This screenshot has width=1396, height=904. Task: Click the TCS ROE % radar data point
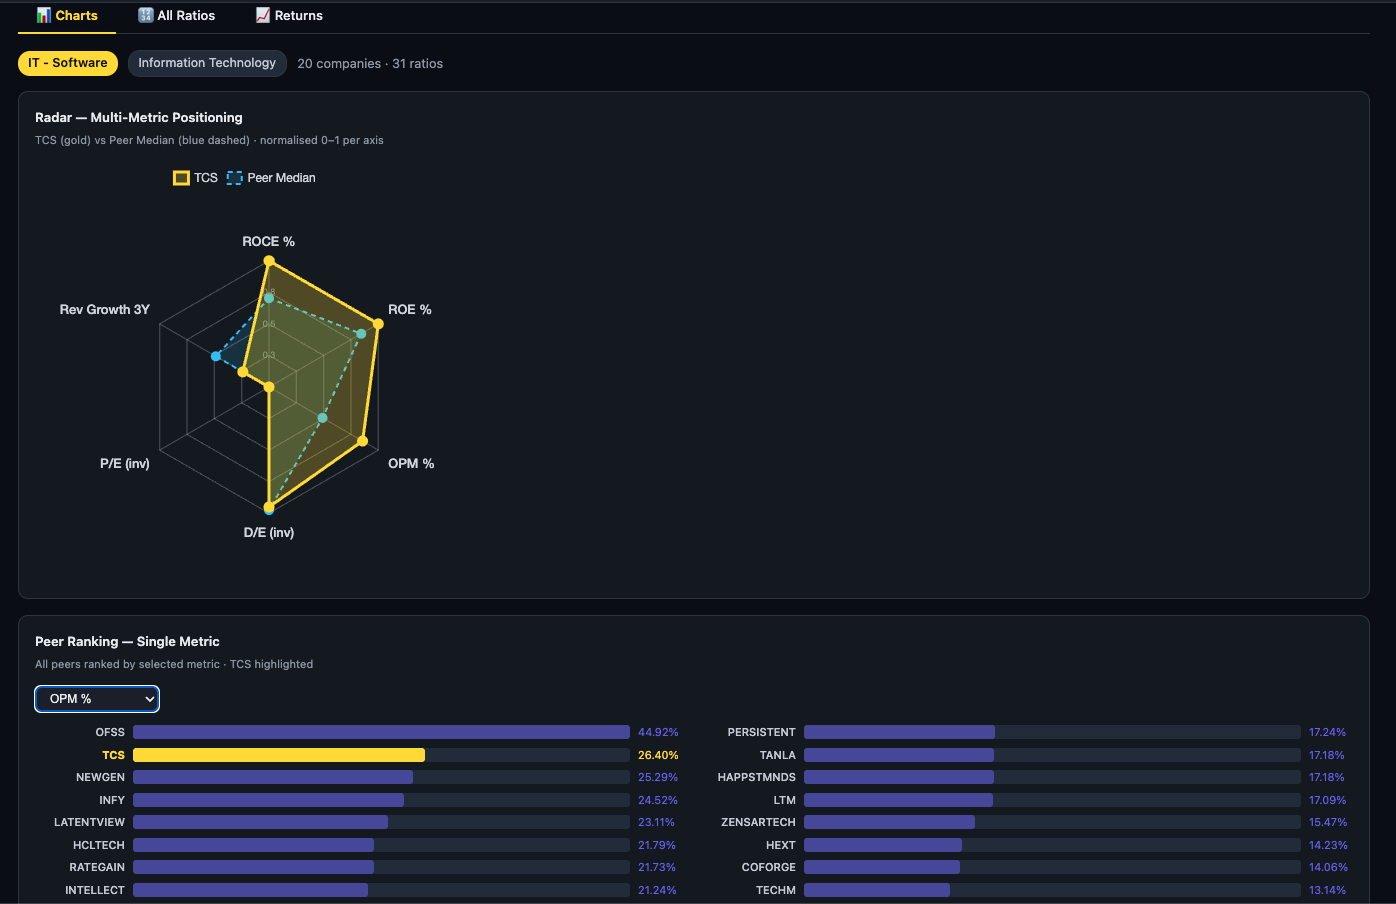click(x=378, y=324)
